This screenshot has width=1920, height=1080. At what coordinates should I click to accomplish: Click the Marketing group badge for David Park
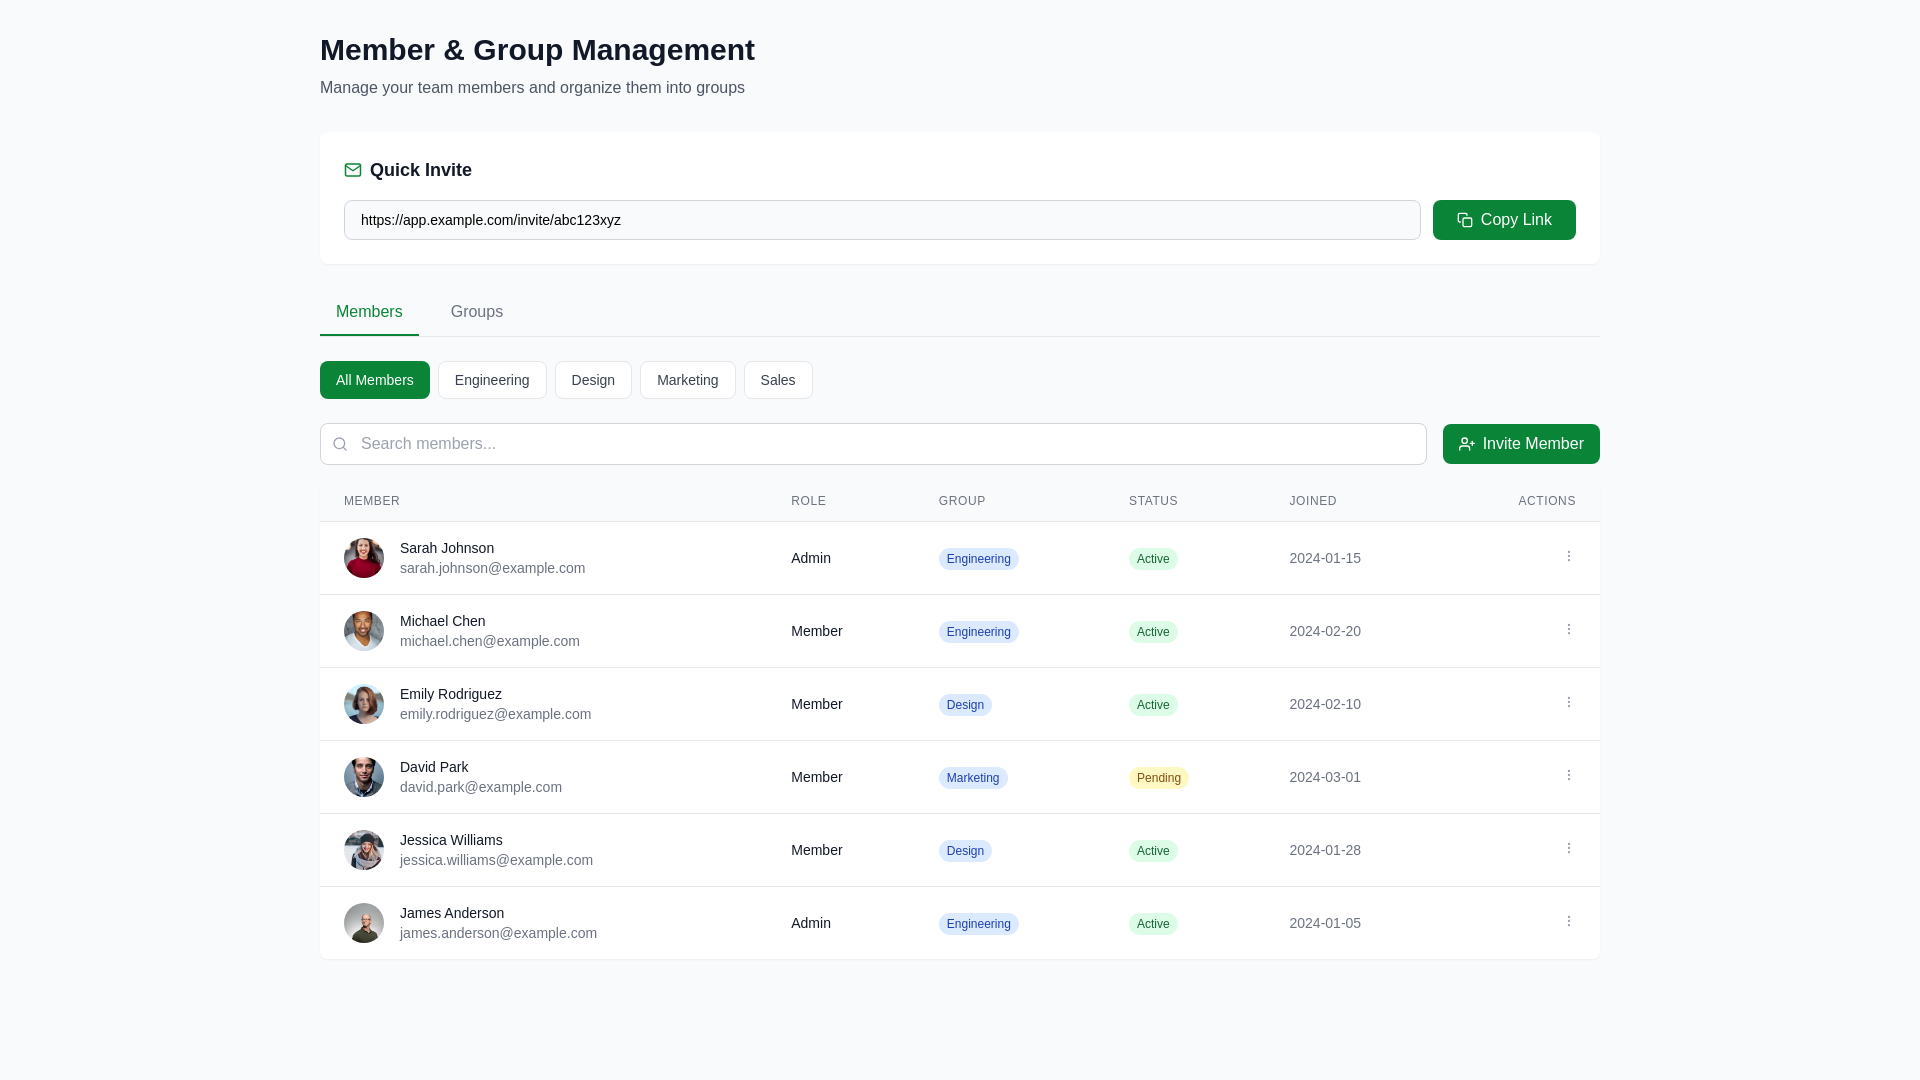pyautogui.click(x=972, y=777)
